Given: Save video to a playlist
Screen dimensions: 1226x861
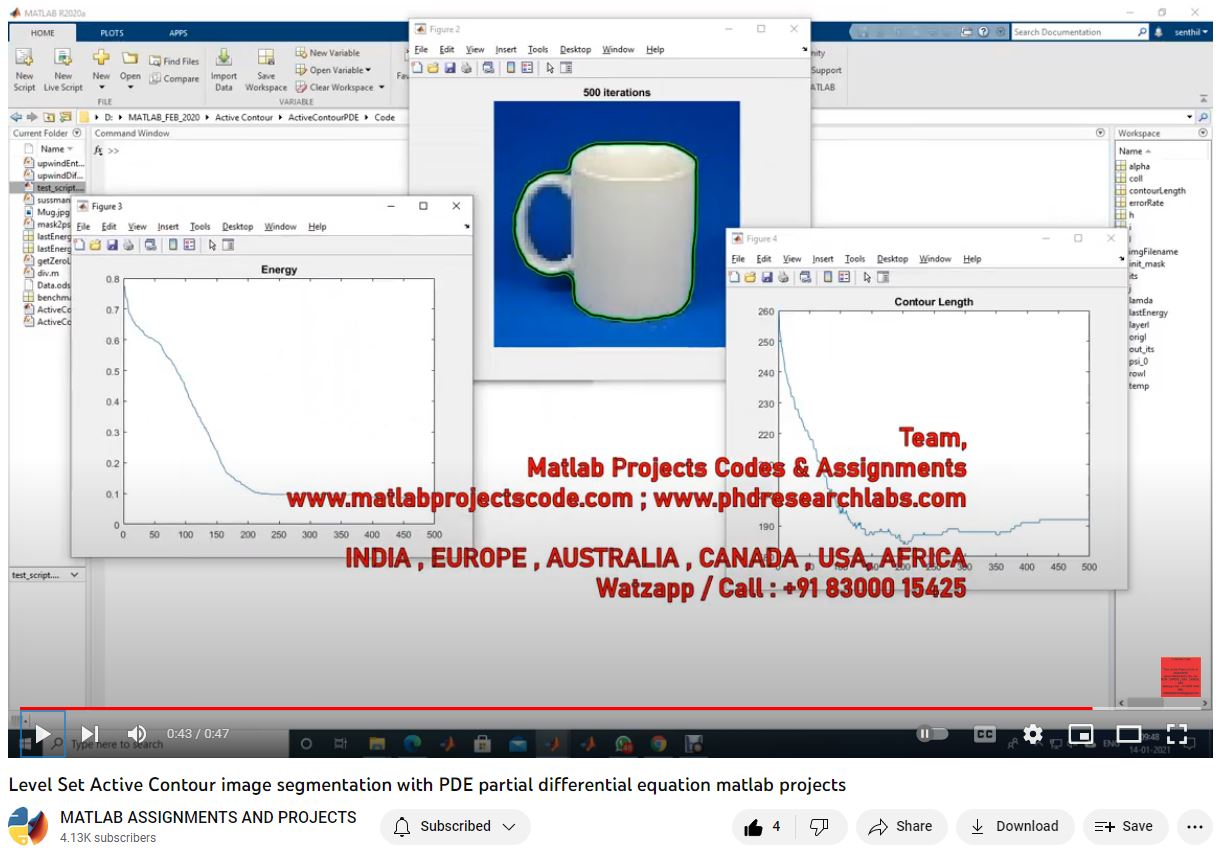Looking at the screenshot, I should (x=1125, y=827).
